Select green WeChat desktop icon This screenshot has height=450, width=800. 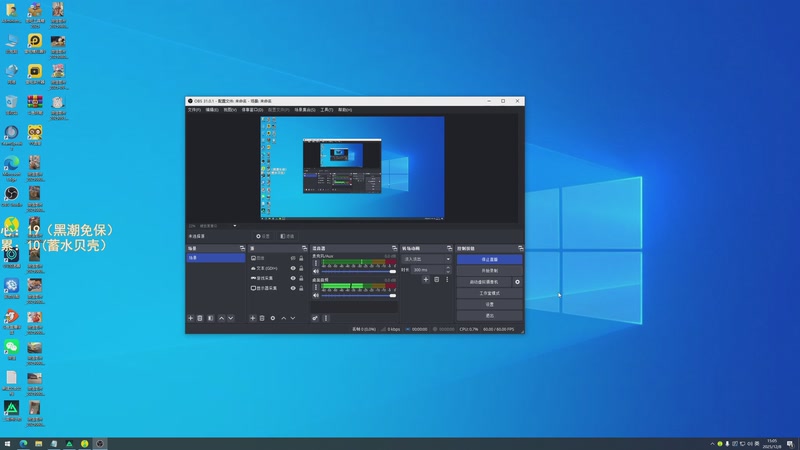[11, 349]
